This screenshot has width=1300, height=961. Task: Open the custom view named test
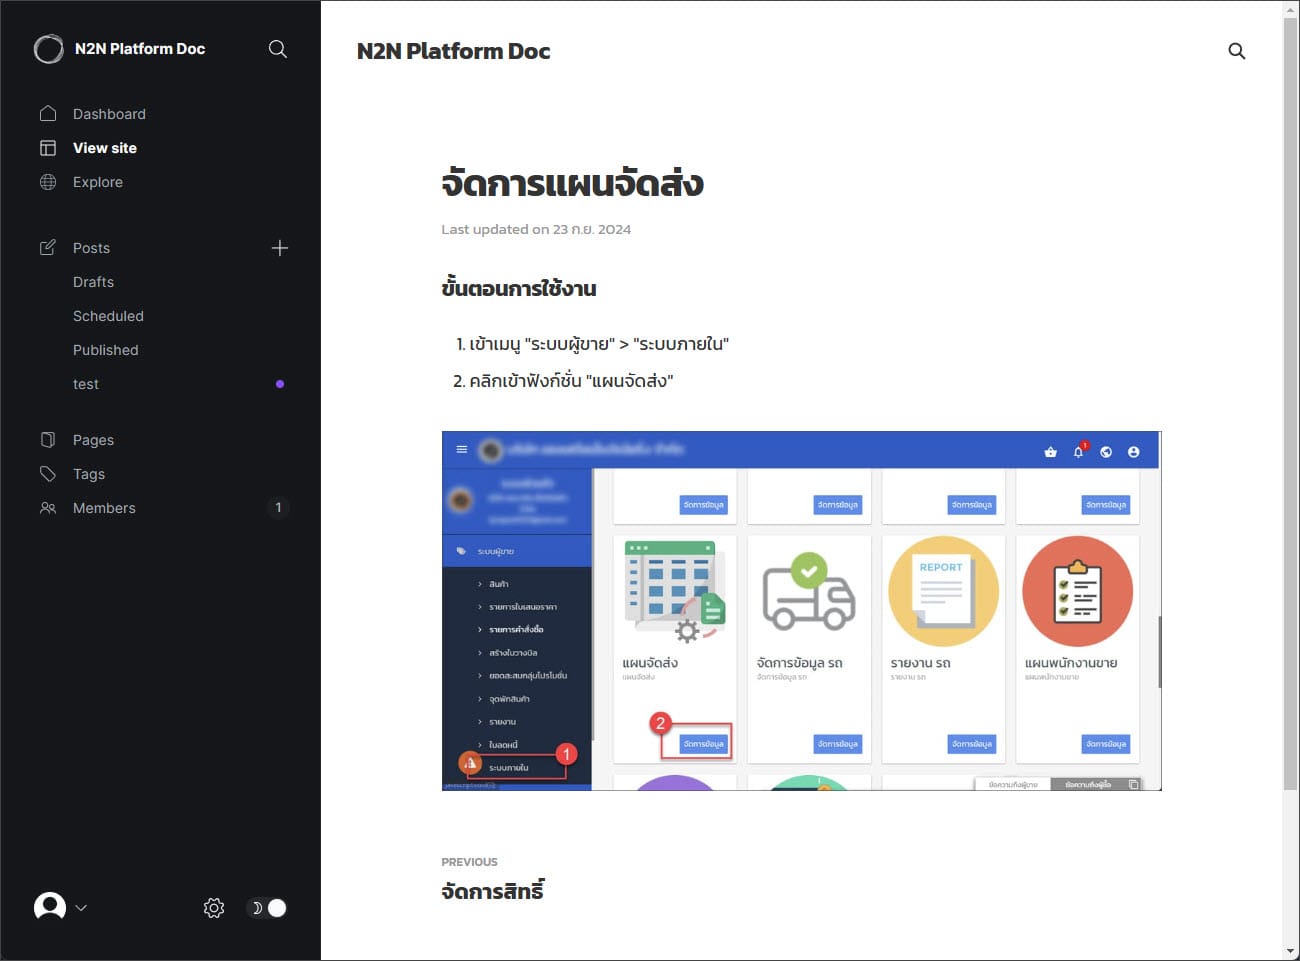point(86,384)
